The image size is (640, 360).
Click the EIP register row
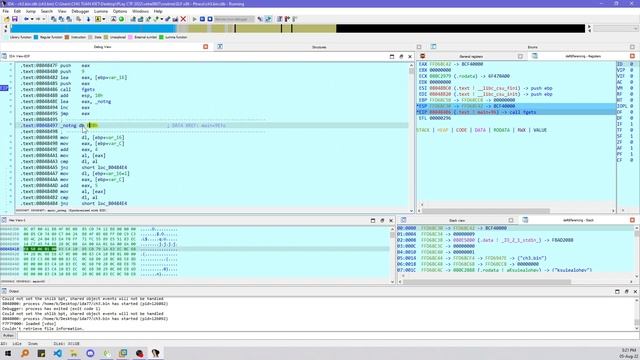516,112
